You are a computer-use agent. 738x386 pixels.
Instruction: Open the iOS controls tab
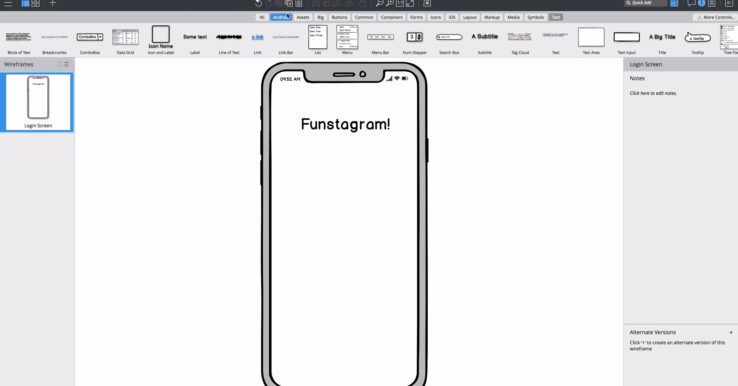452,17
